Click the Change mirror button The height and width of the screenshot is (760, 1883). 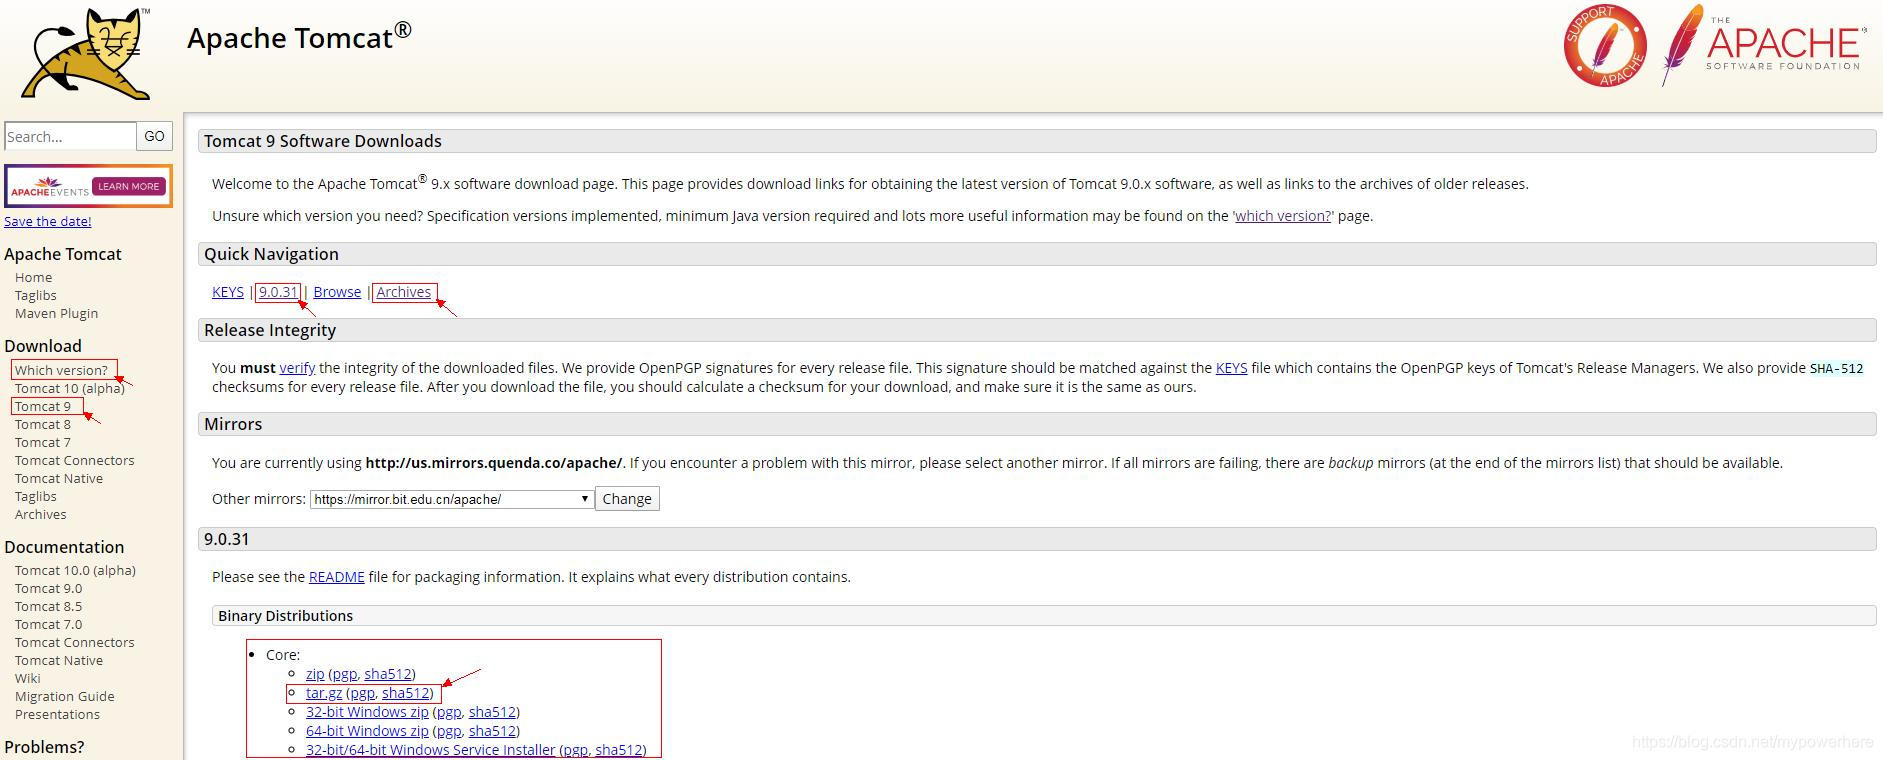click(627, 499)
